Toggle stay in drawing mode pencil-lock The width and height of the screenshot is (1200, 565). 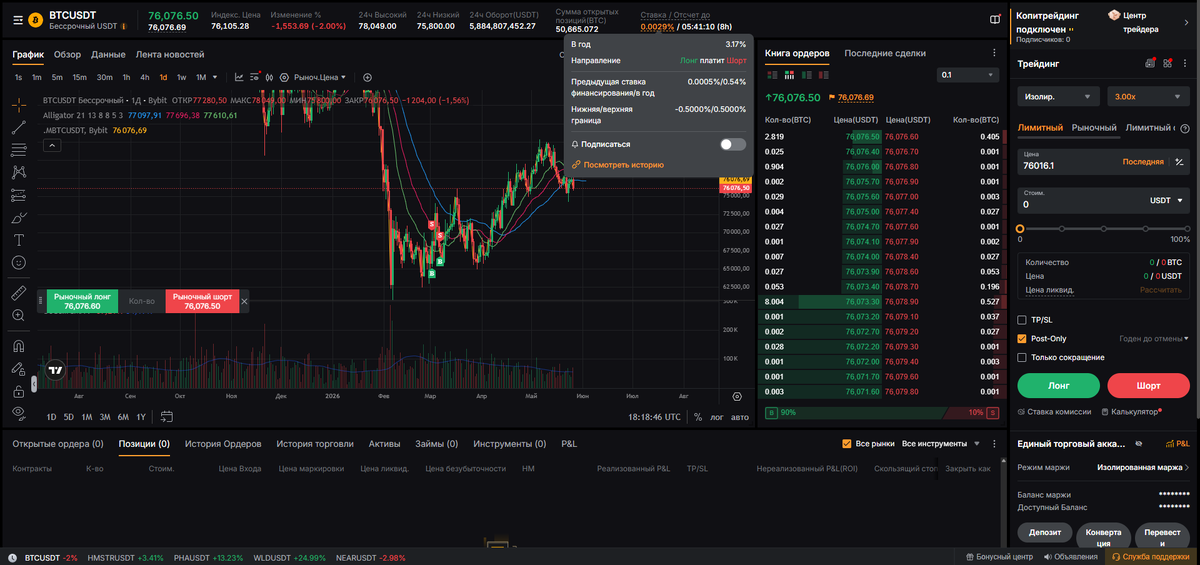pyautogui.click(x=18, y=368)
